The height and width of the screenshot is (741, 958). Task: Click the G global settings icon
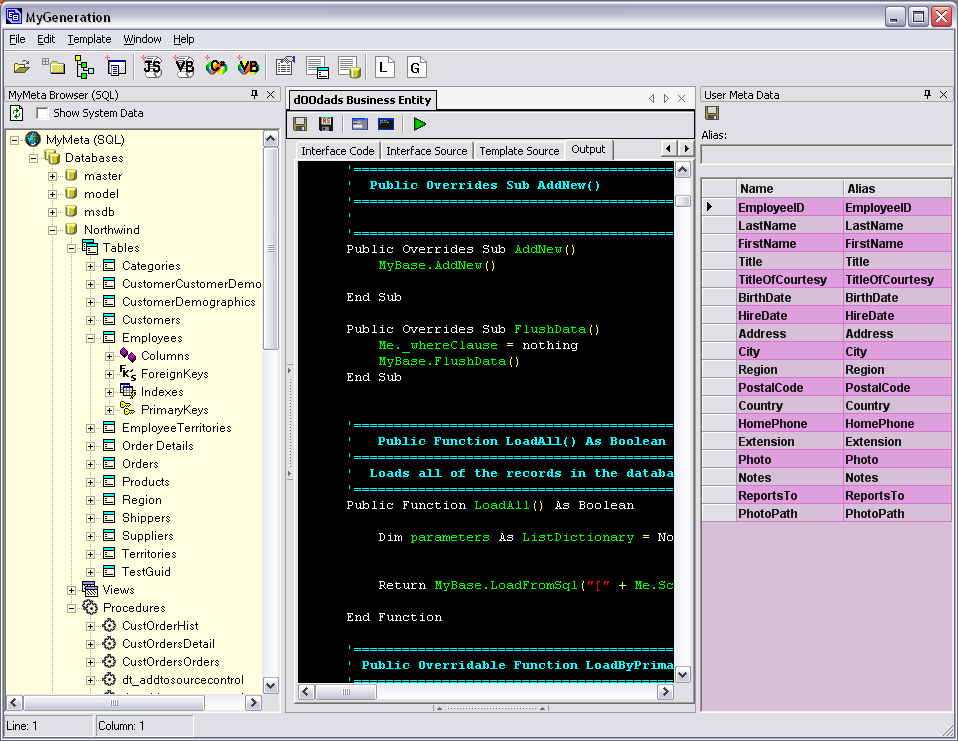click(416, 67)
